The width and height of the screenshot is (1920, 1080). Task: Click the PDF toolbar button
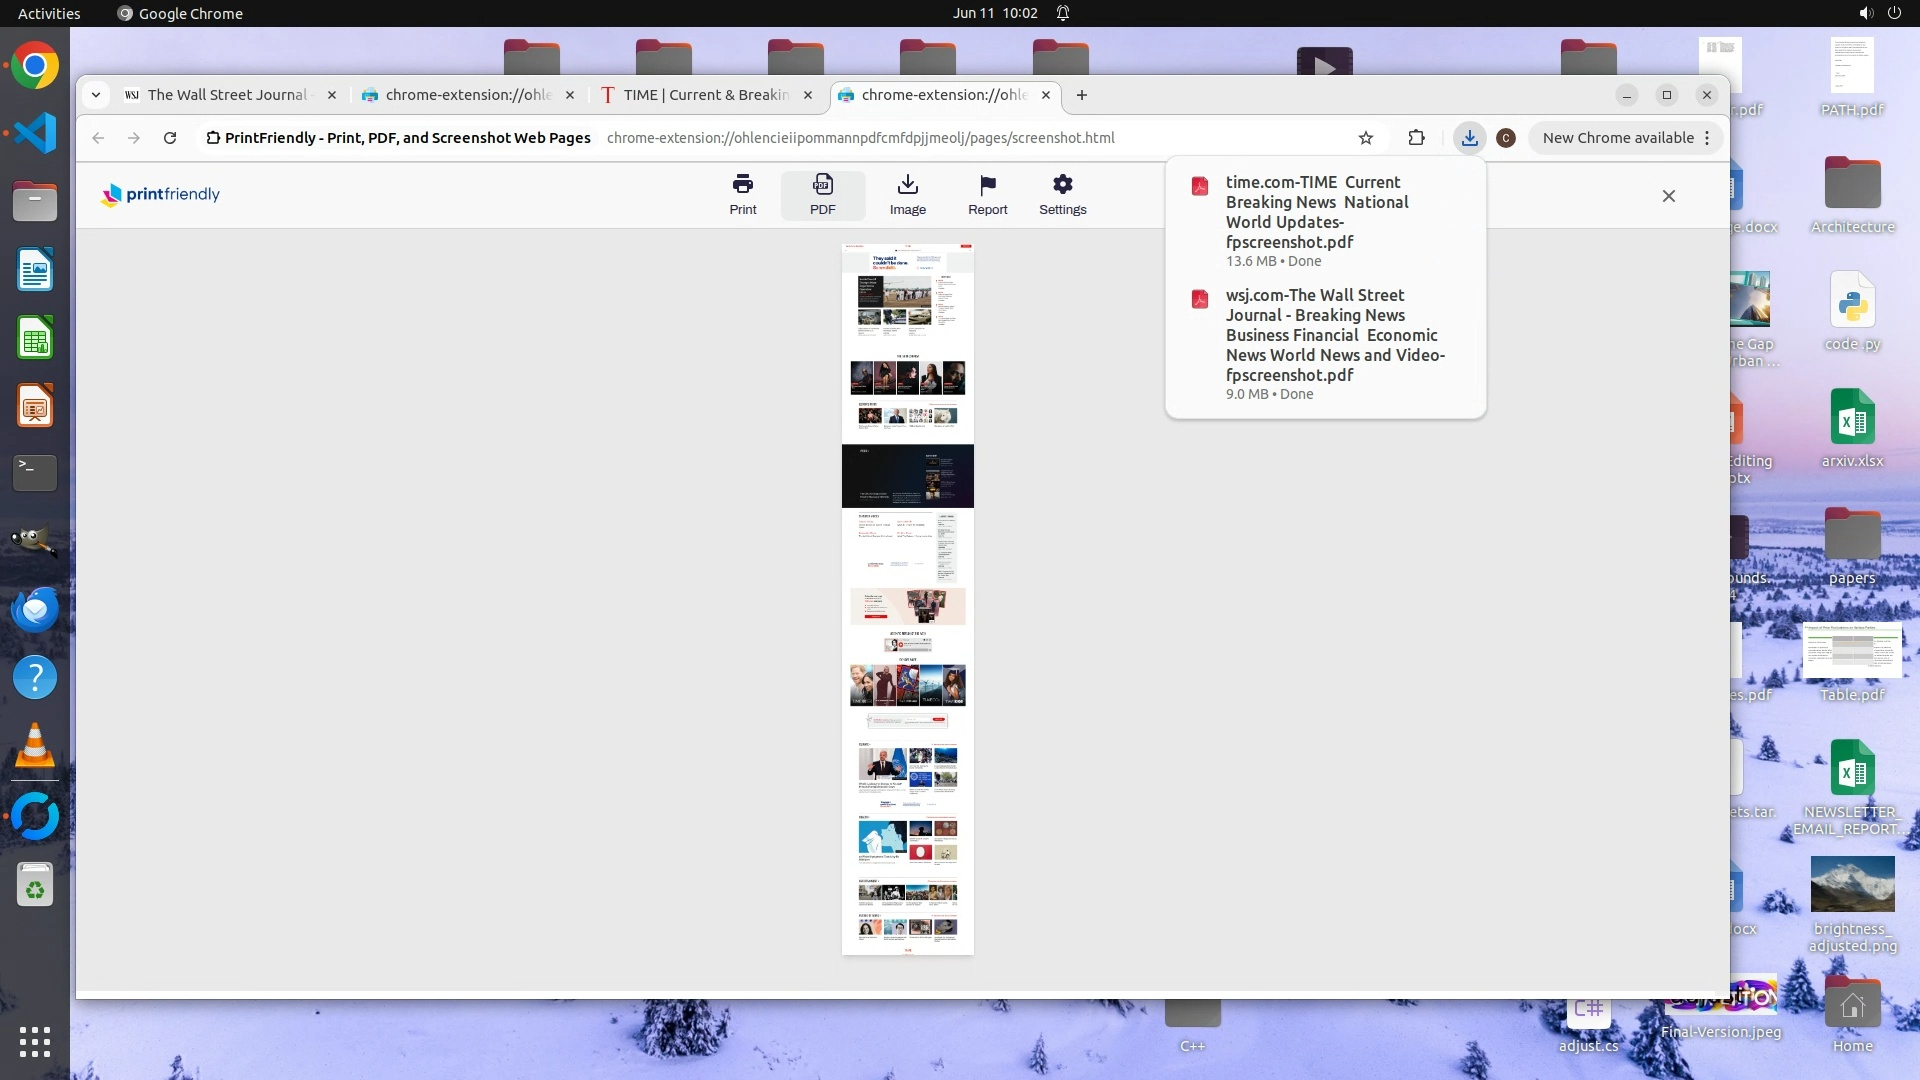click(x=822, y=194)
